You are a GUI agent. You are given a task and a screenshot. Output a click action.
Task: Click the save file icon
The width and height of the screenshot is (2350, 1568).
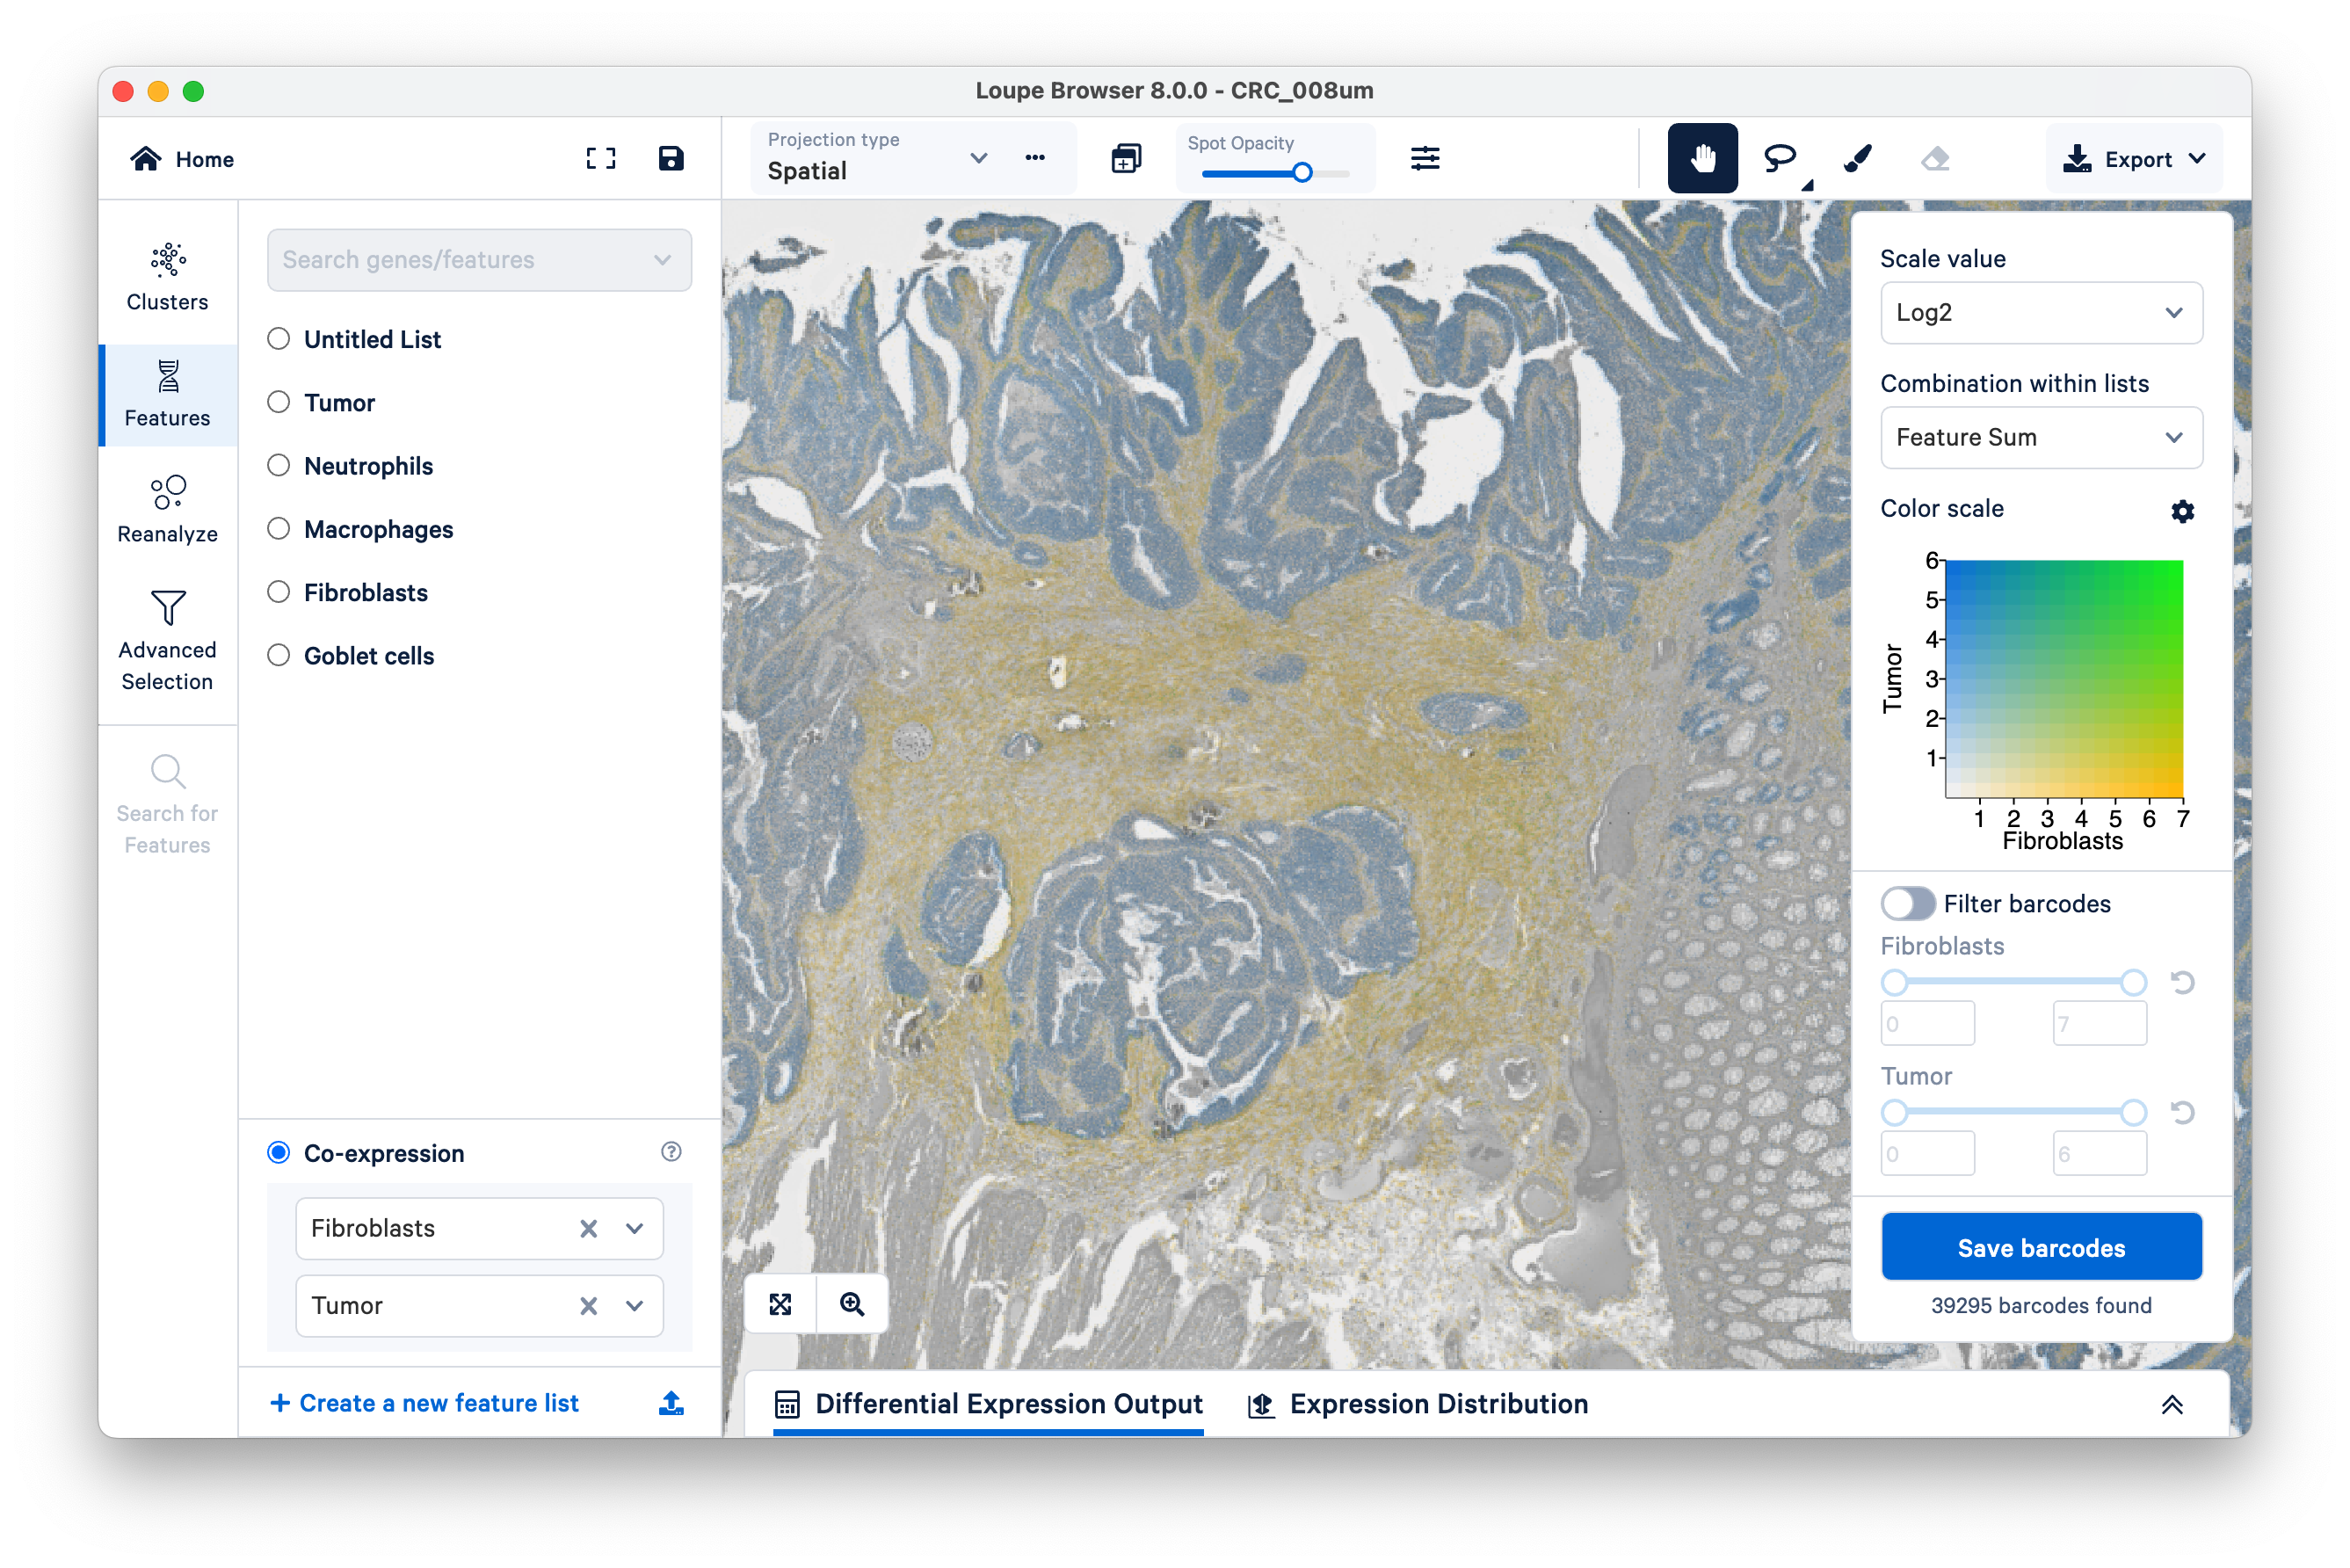coord(671,158)
